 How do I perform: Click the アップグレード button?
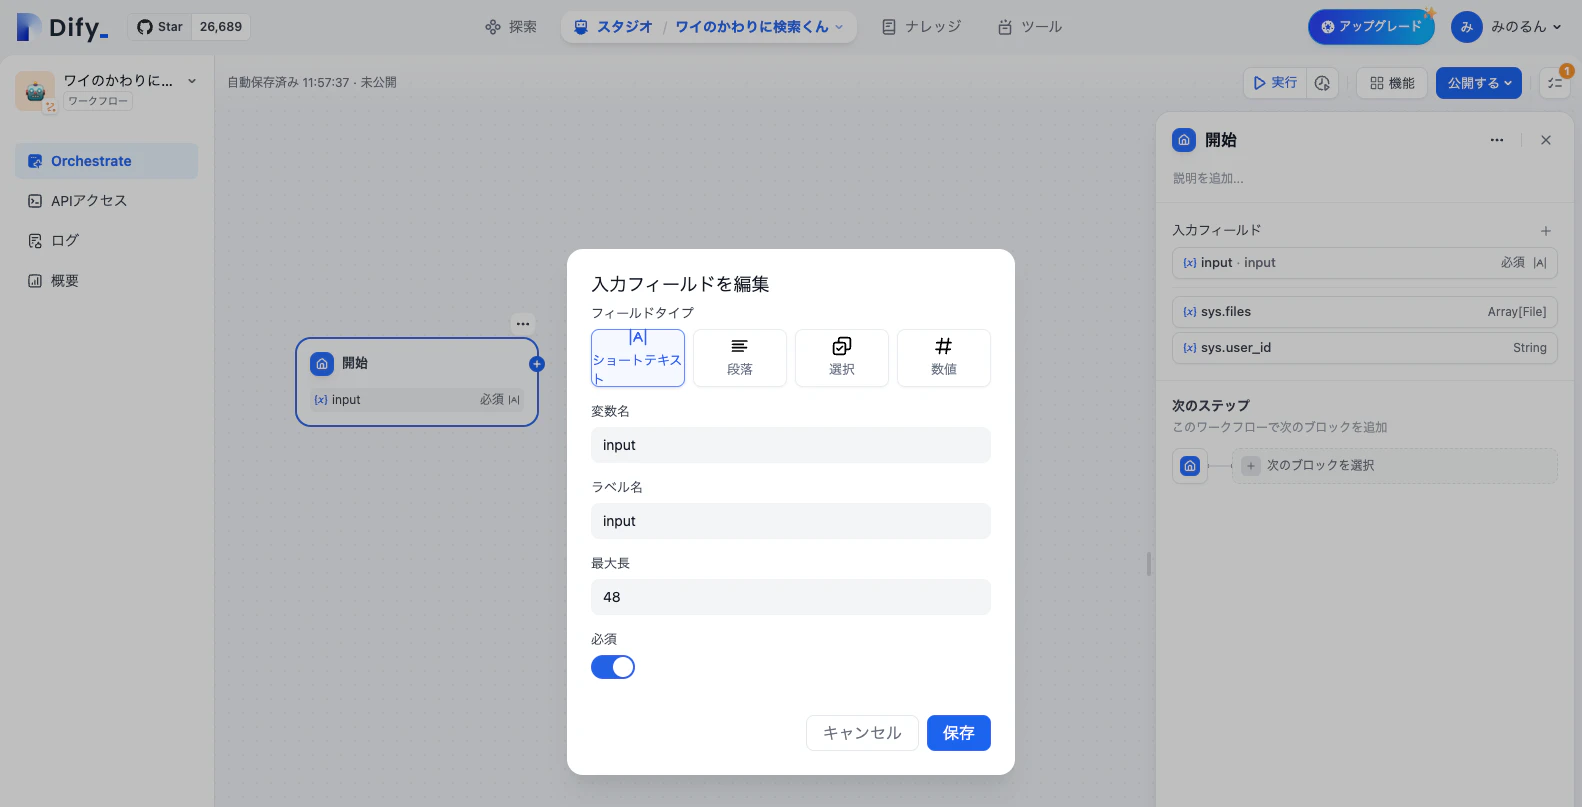[1371, 27]
